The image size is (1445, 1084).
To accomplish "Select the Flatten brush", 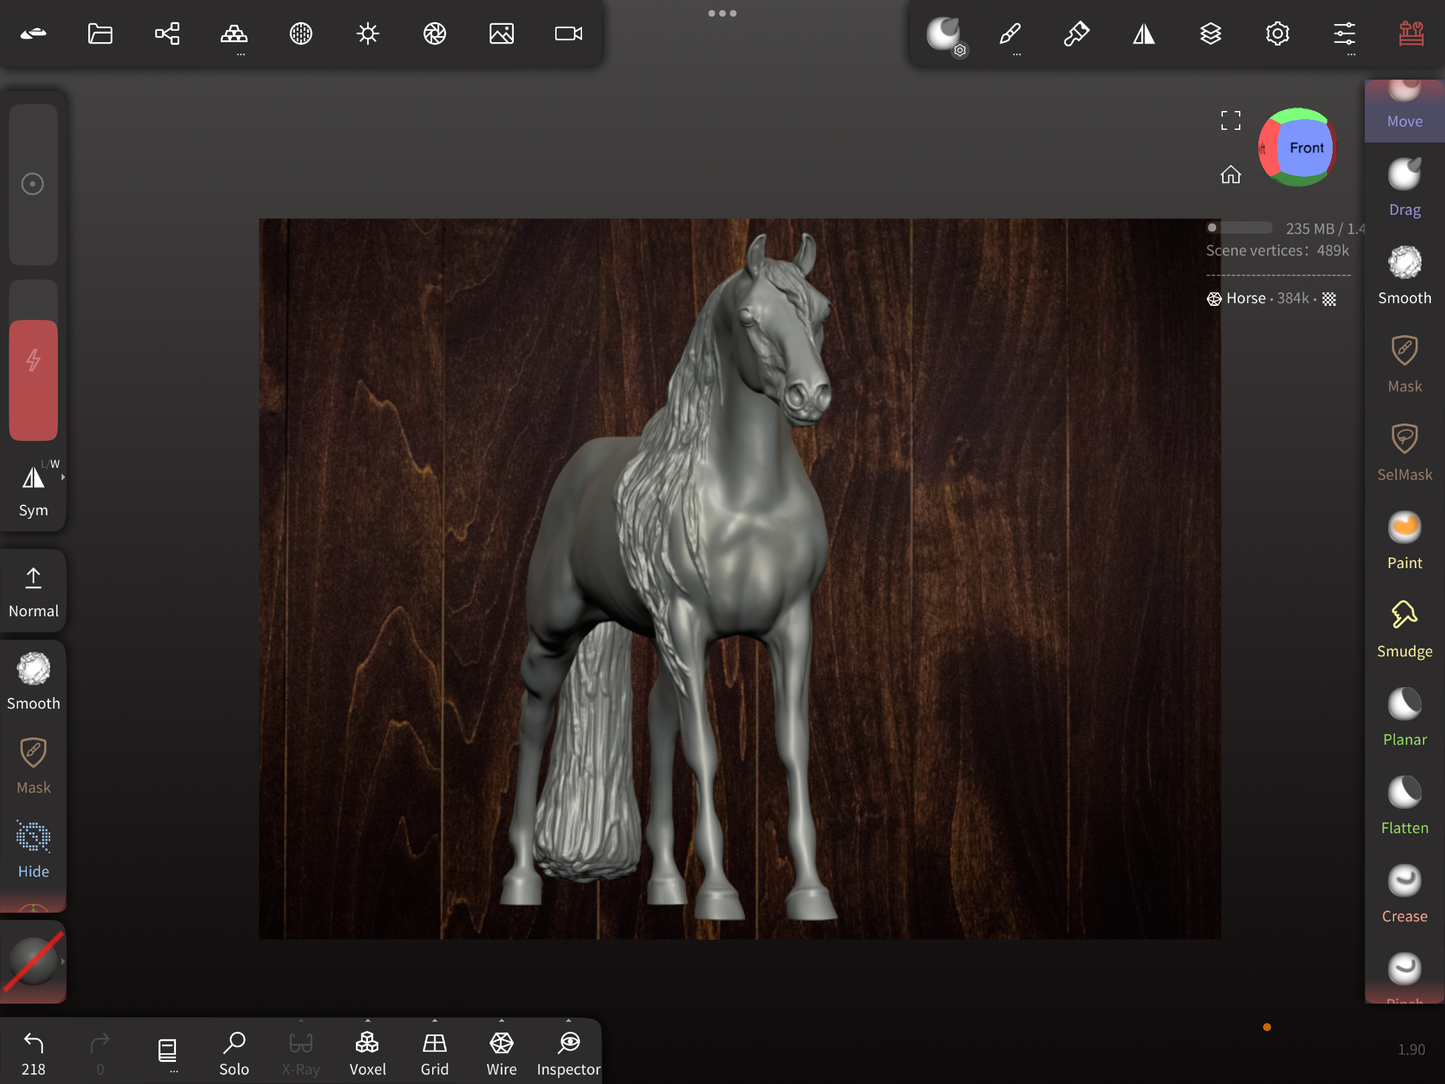I will (1404, 805).
